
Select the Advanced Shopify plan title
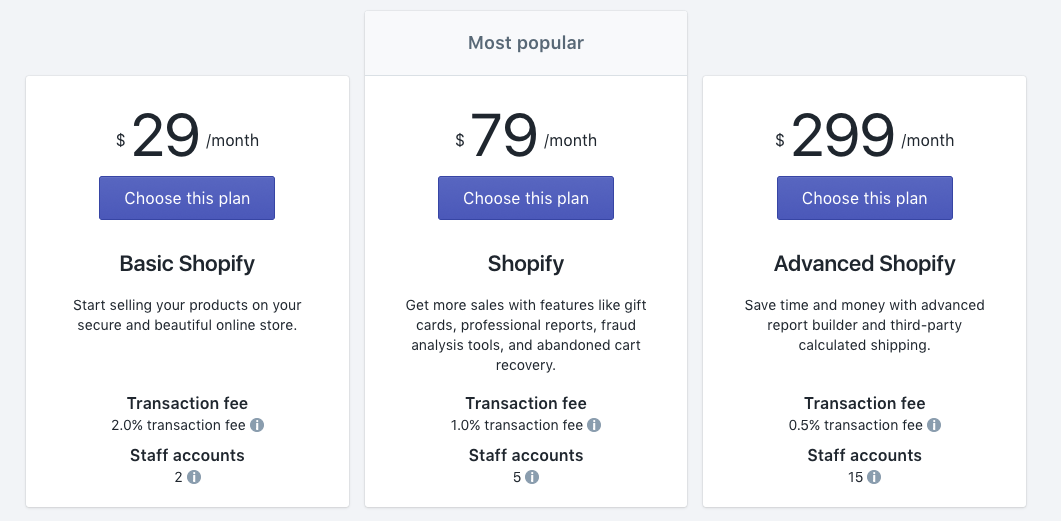(x=865, y=264)
